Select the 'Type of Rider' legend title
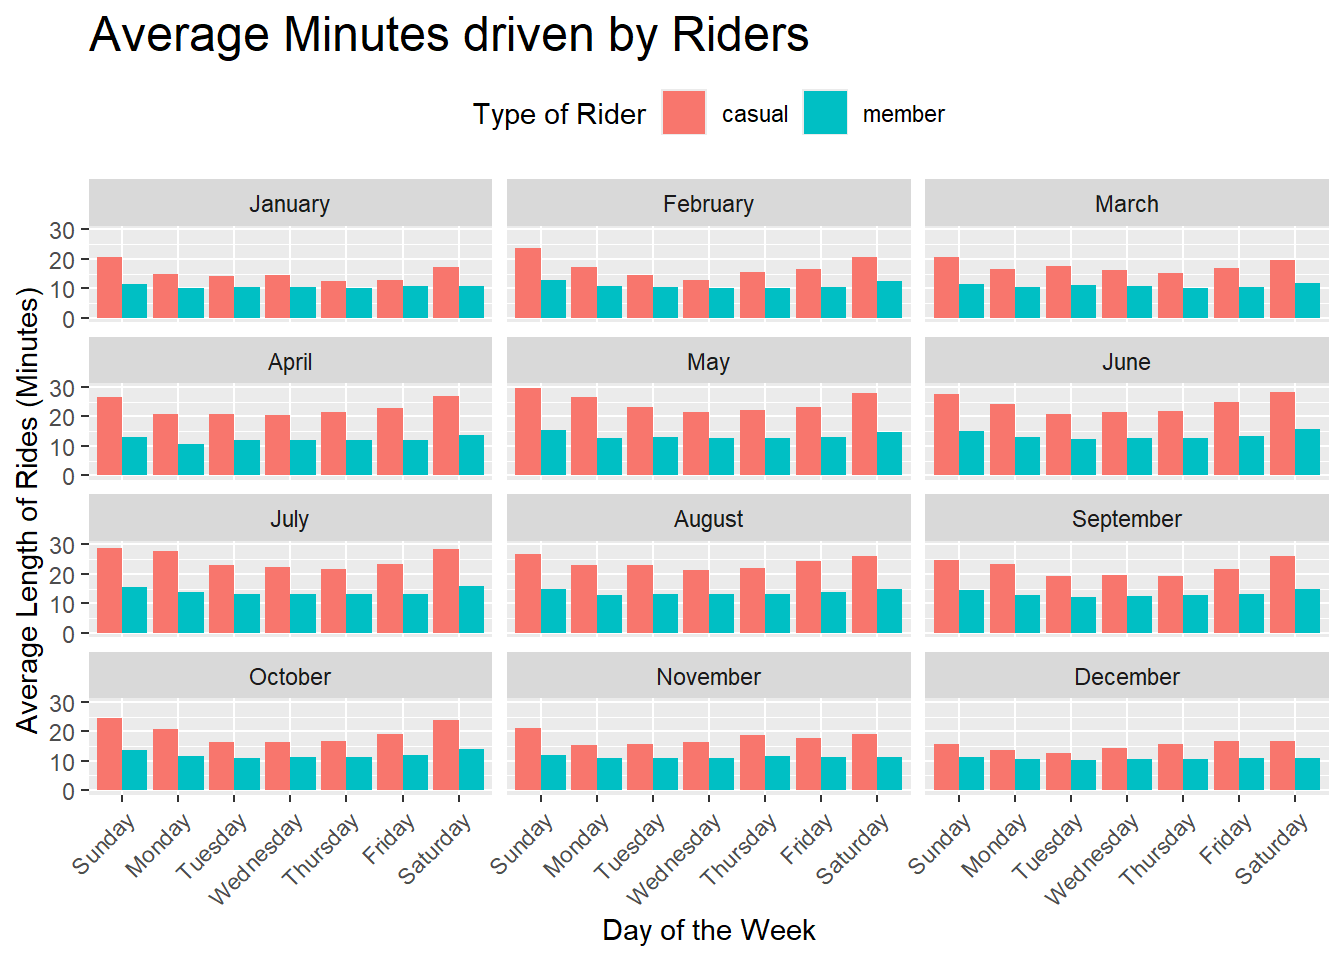Viewport: 1344px width, 960px height. [559, 114]
